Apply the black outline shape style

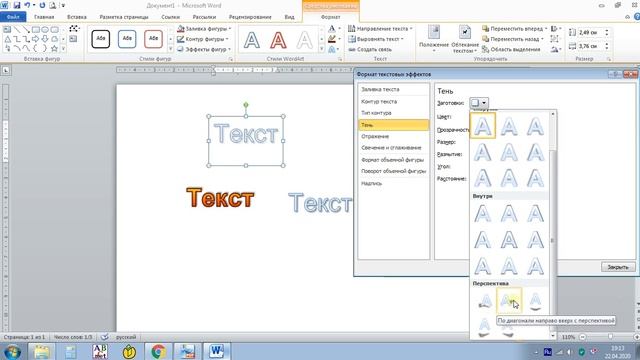pos(100,39)
